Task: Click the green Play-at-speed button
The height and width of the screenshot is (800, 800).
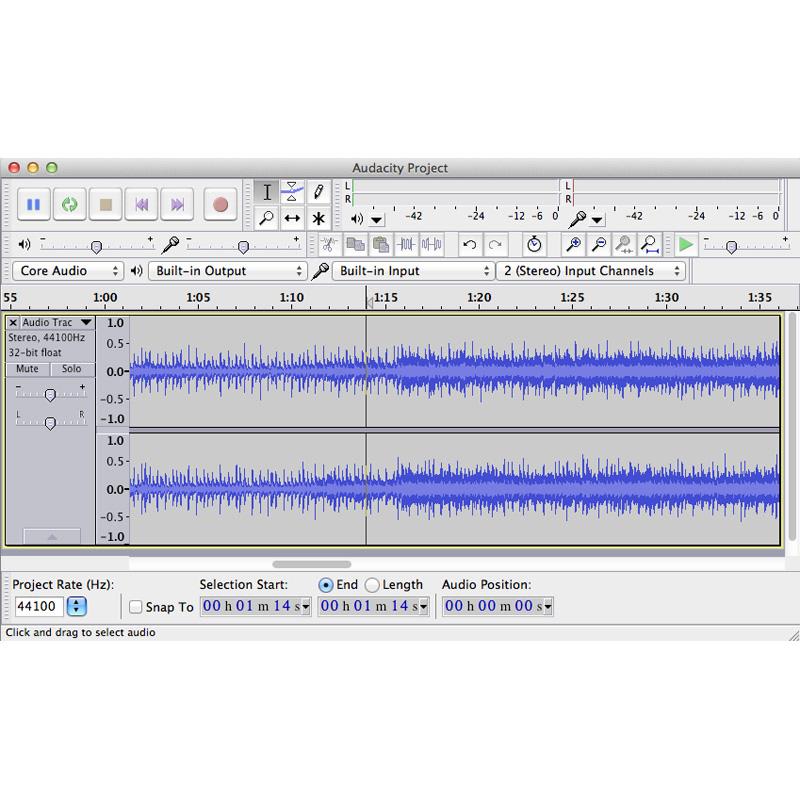Action: (686, 245)
